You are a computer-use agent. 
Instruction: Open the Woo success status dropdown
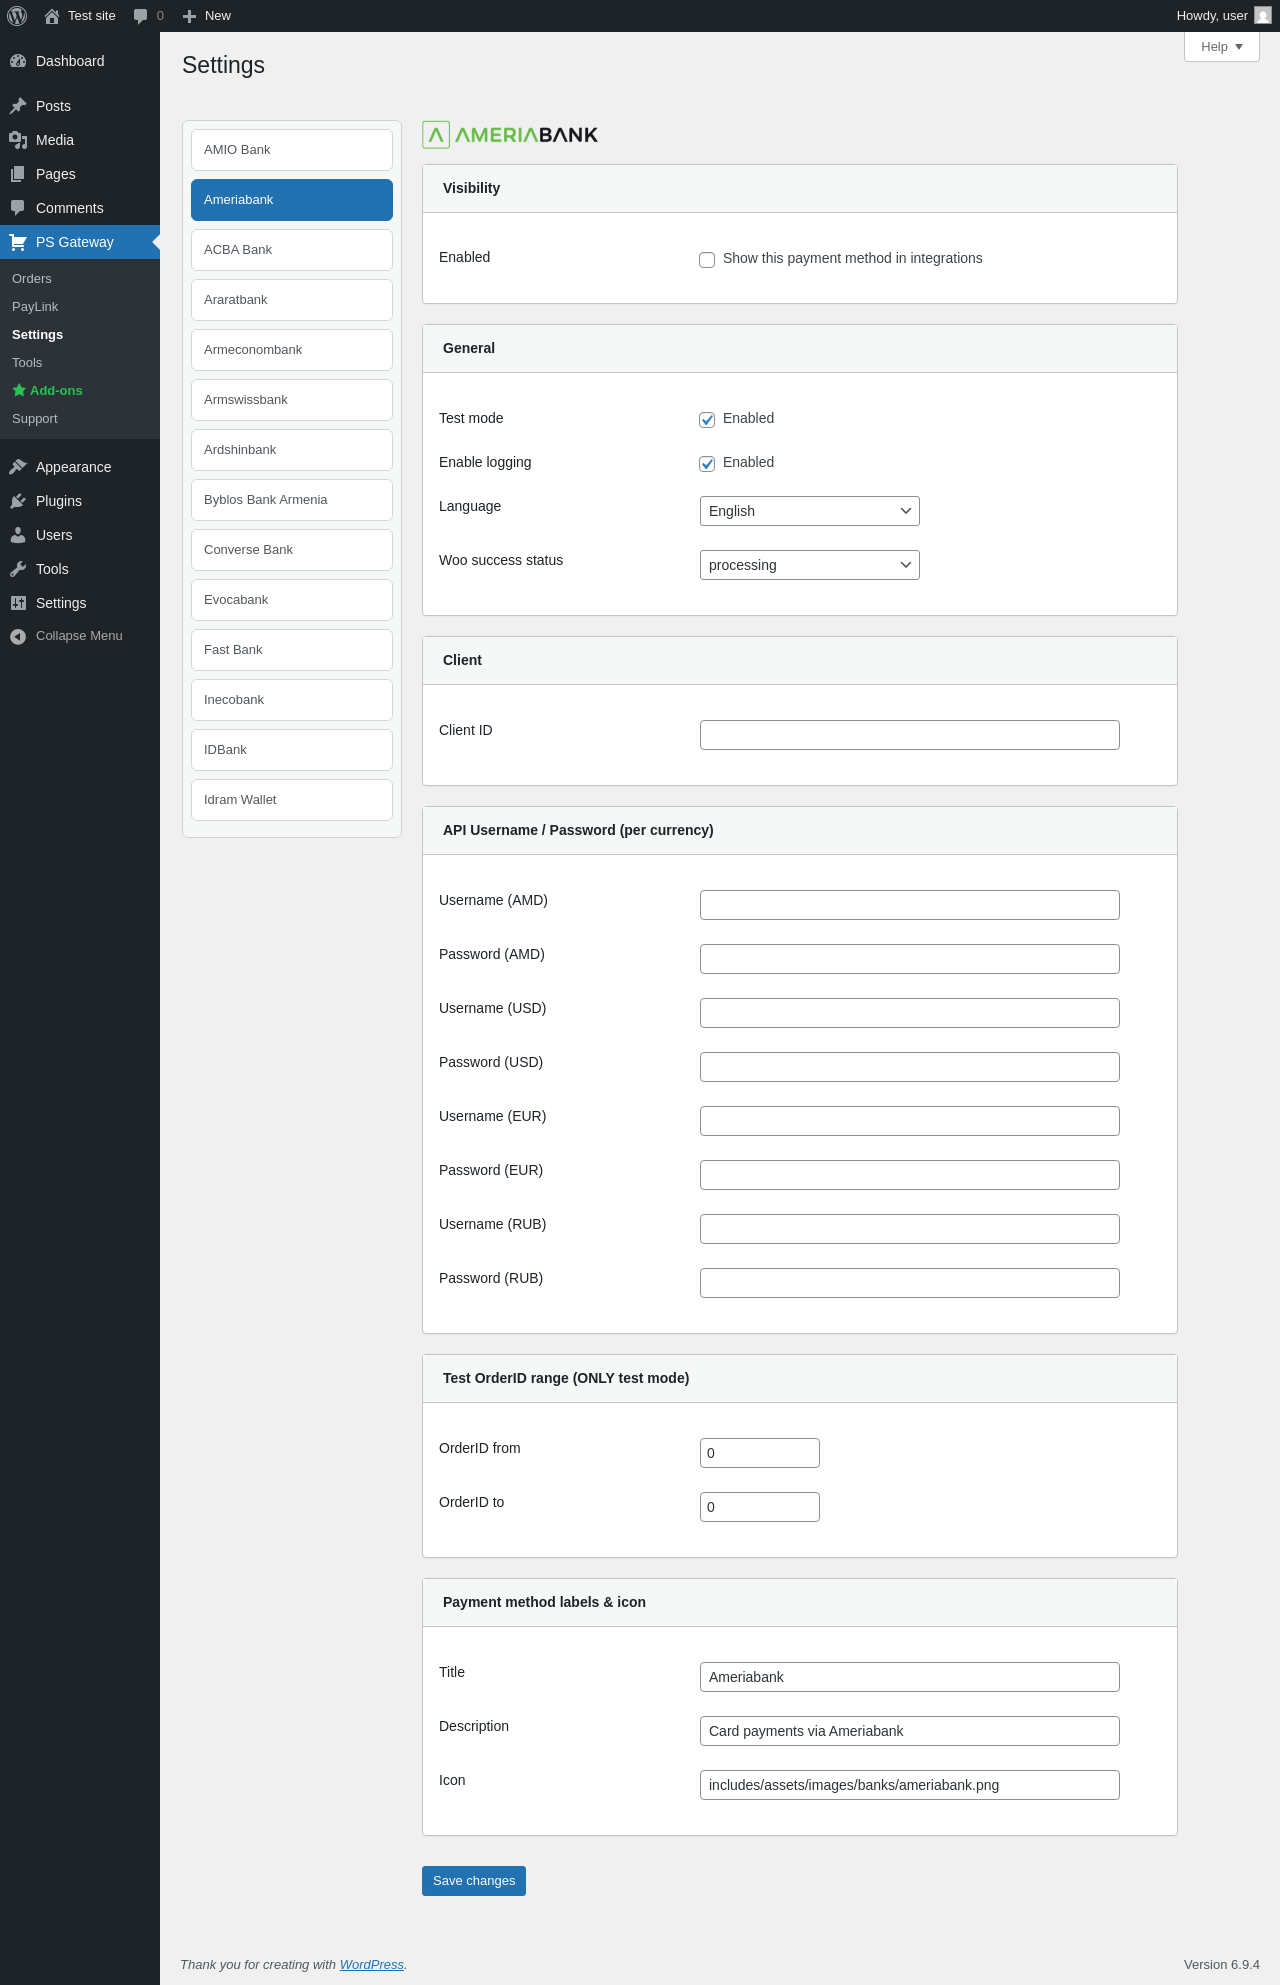[809, 565]
